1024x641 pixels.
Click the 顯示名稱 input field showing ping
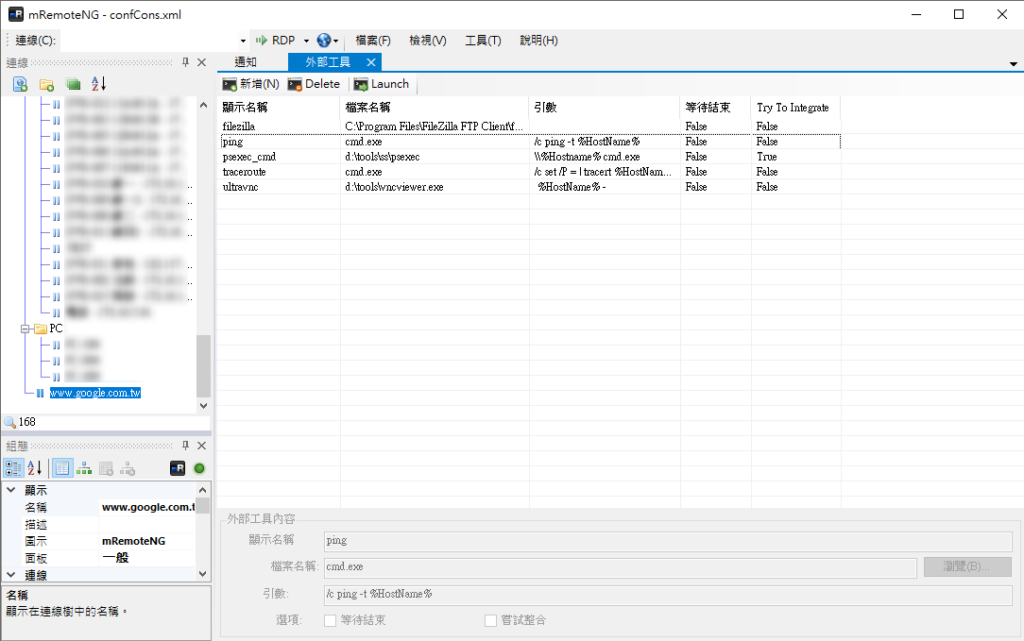click(667, 540)
